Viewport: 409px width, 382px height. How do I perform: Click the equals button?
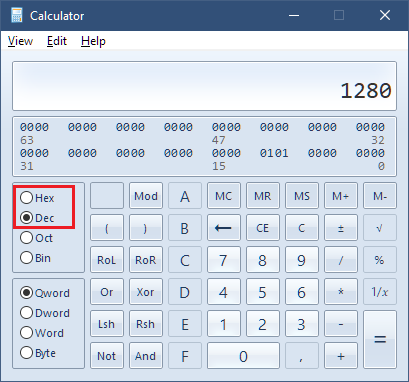click(x=380, y=340)
